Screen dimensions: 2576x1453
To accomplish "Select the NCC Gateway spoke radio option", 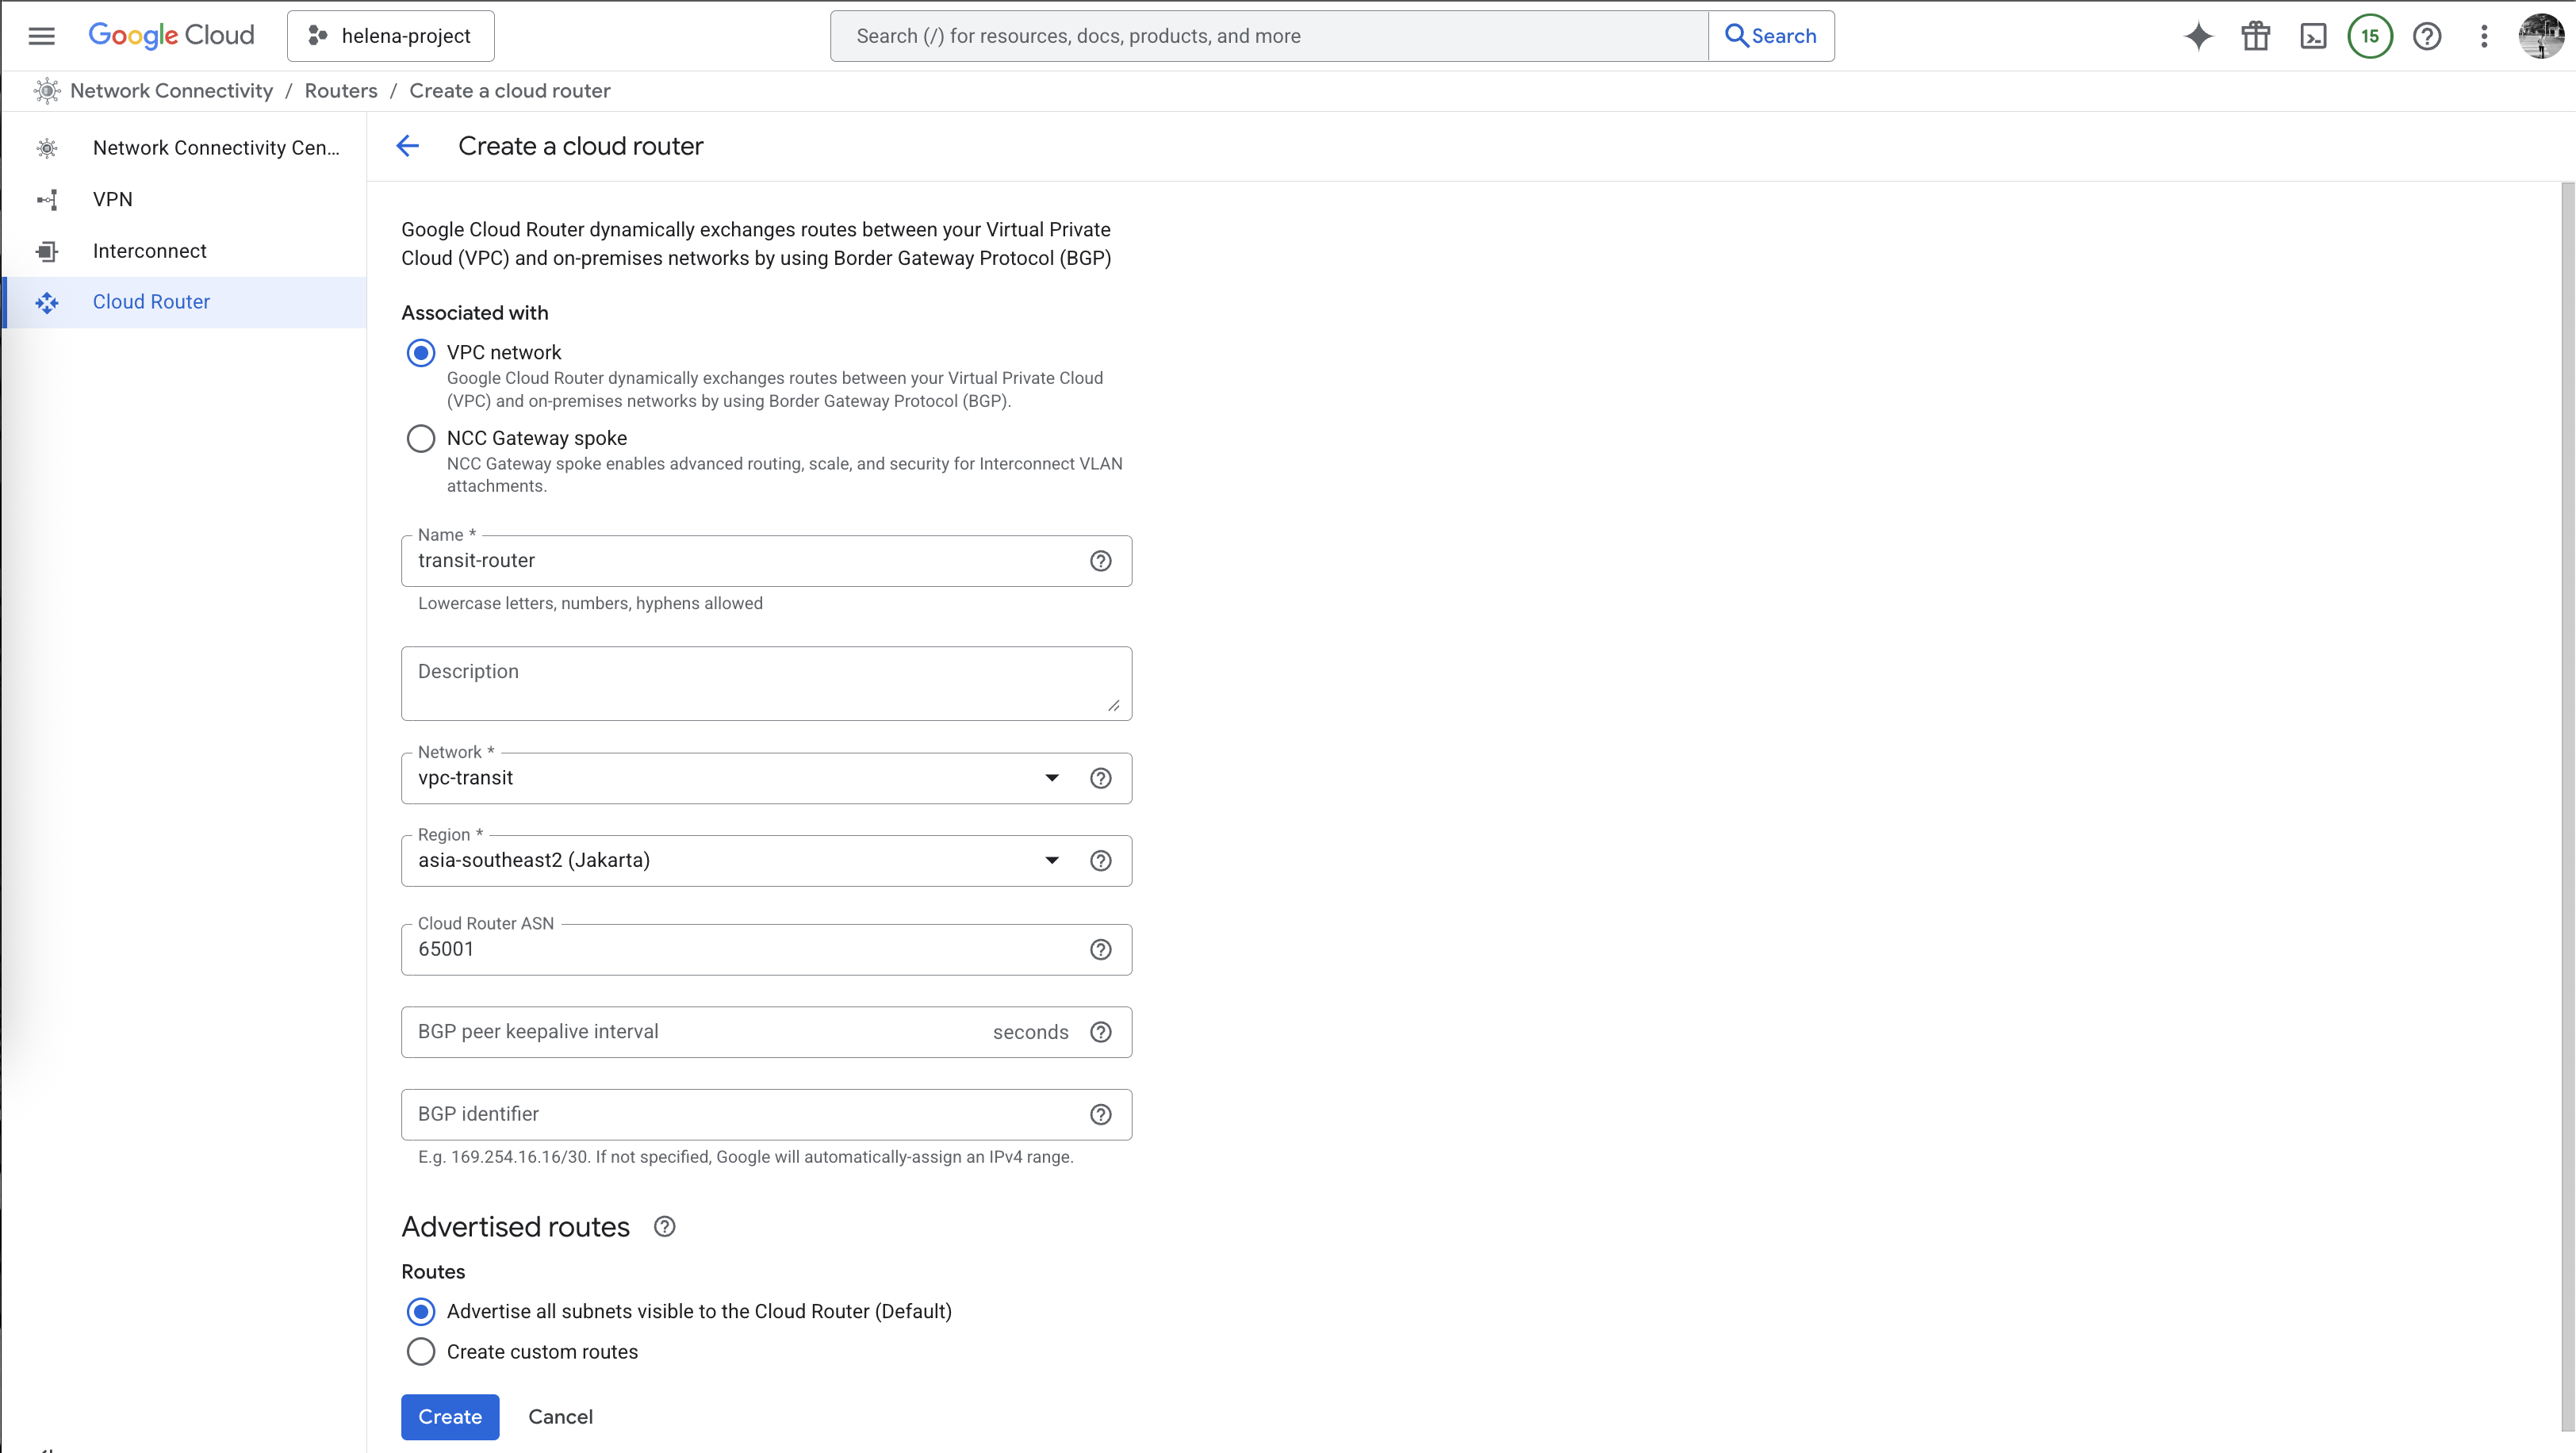I will click(x=421, y=438).
